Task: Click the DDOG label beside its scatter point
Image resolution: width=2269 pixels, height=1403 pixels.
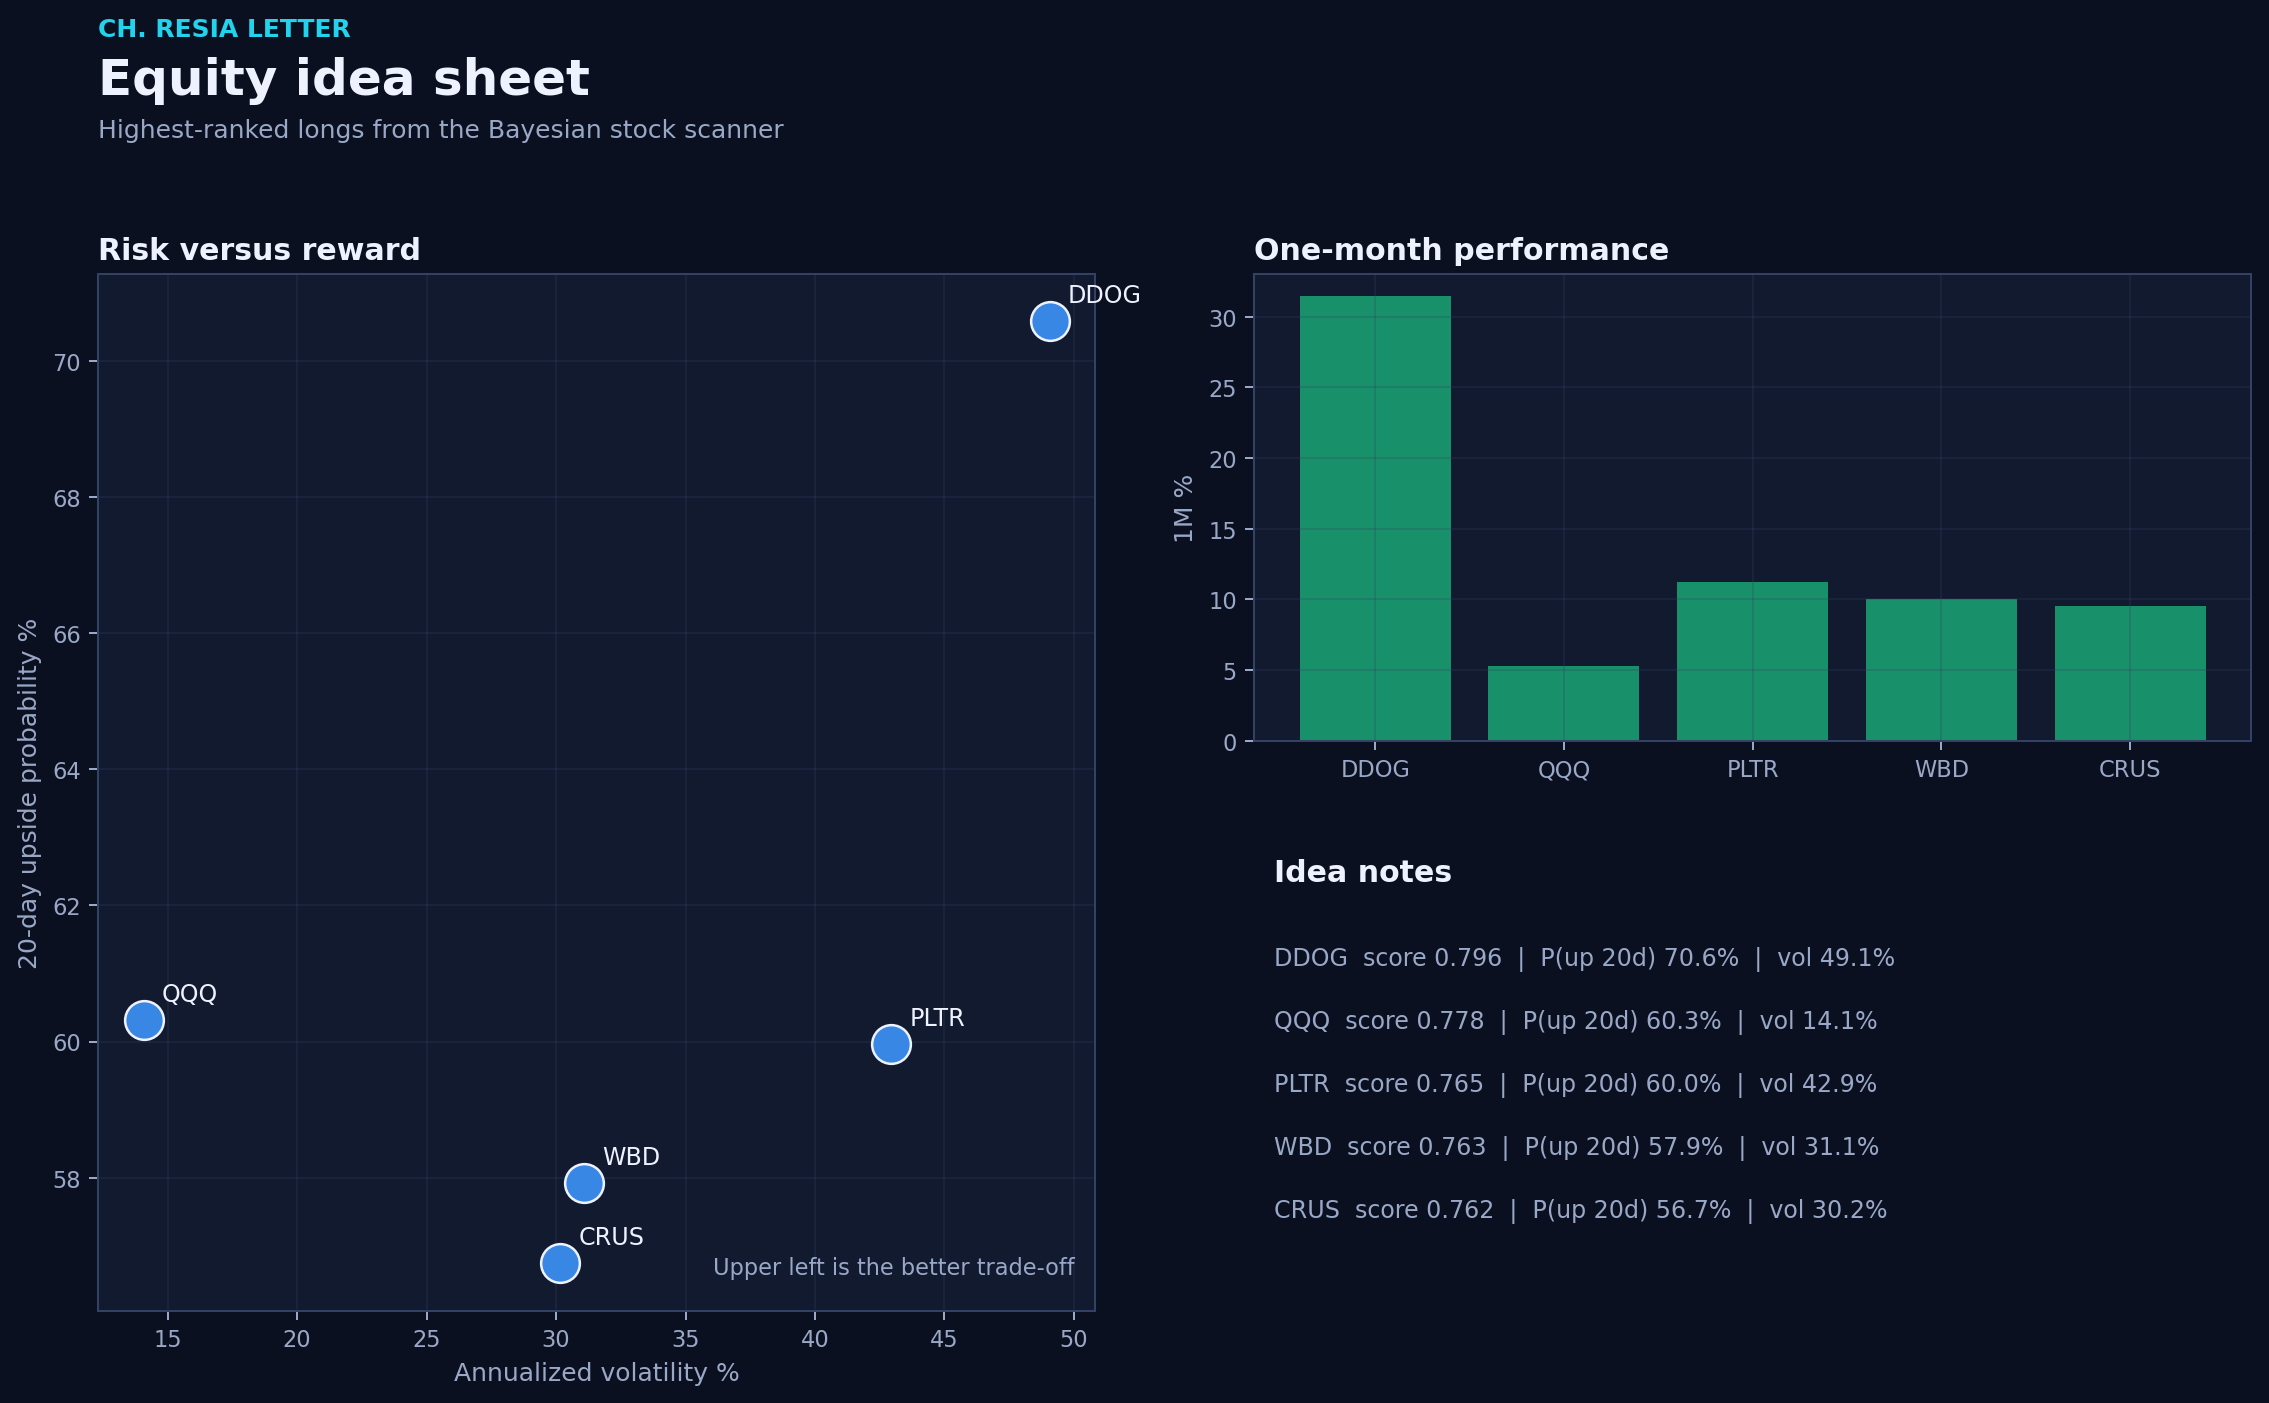Action: [1104, 295]
